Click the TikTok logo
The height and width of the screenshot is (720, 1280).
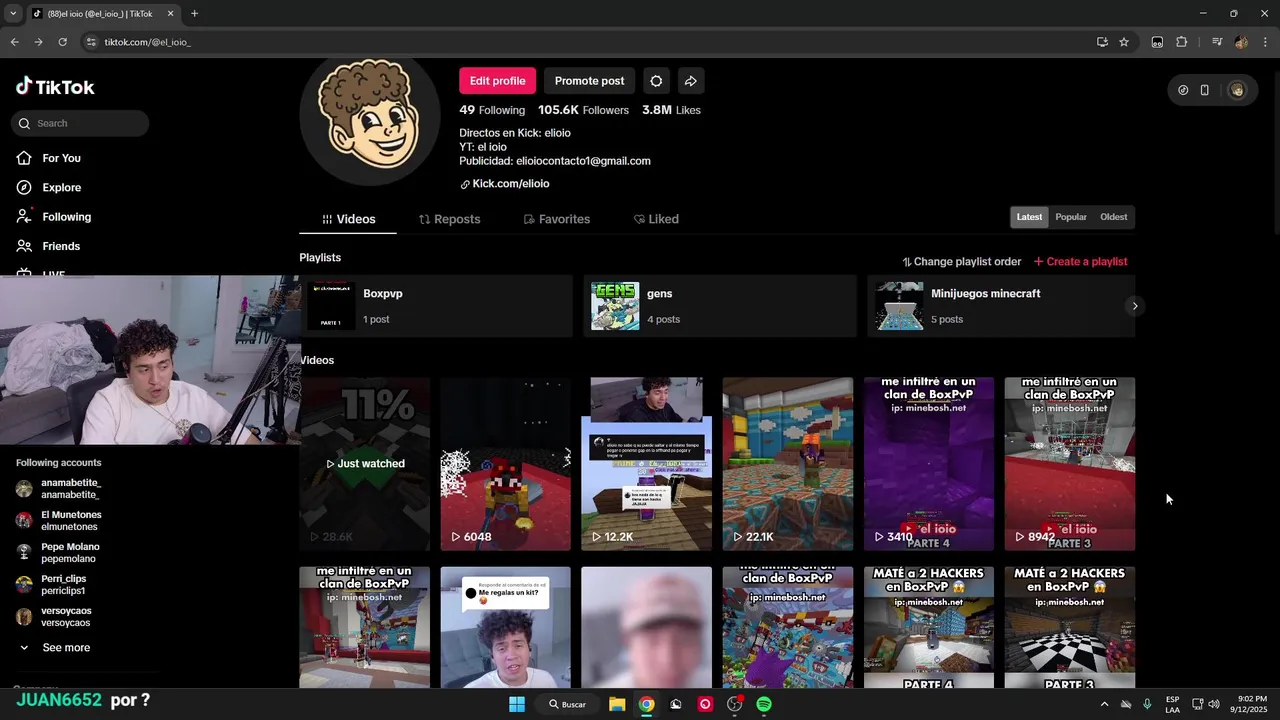click(55, 87)
